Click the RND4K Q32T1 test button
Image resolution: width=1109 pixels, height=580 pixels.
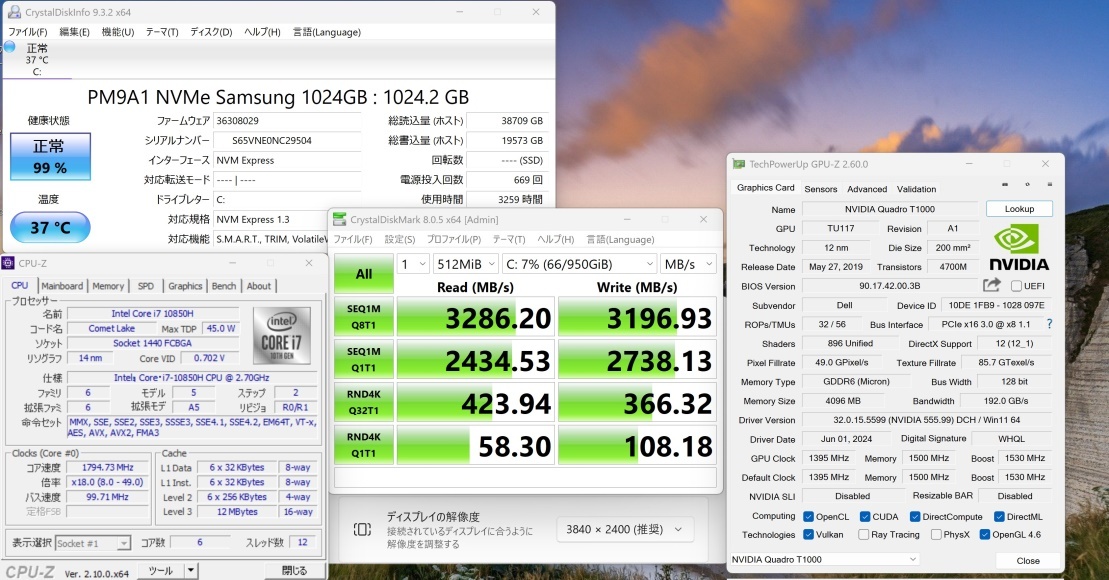click(x=364, y=402)
